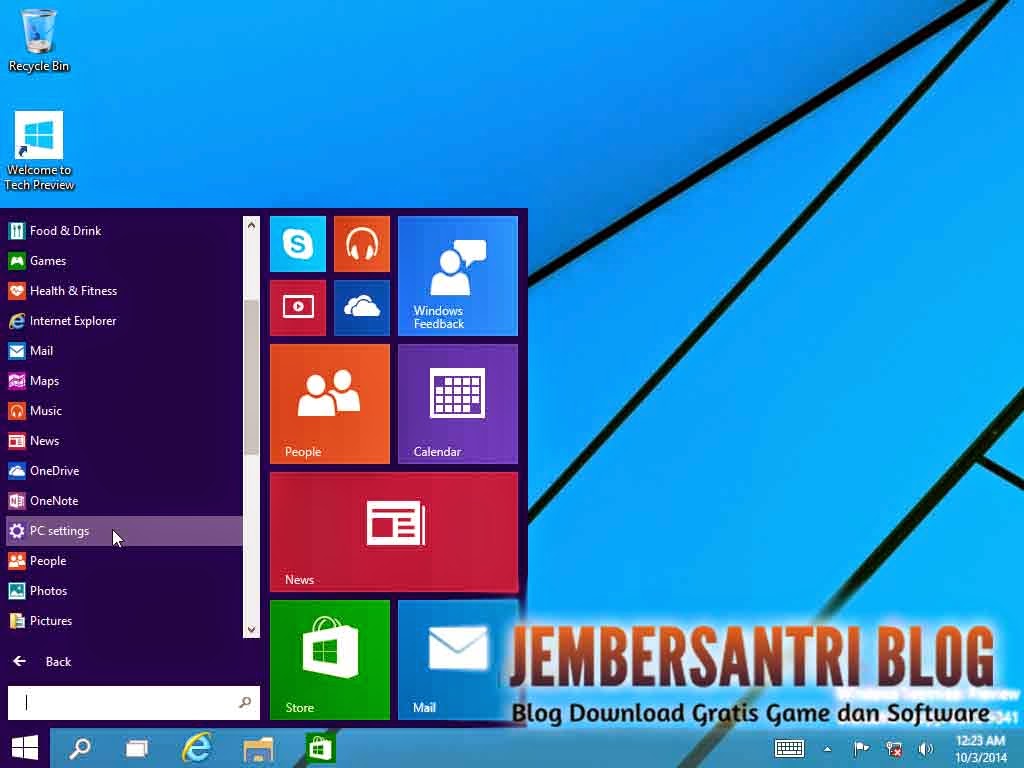Select People in the app list
Screen dimensions: 1024x768
(x=124, y=561)
